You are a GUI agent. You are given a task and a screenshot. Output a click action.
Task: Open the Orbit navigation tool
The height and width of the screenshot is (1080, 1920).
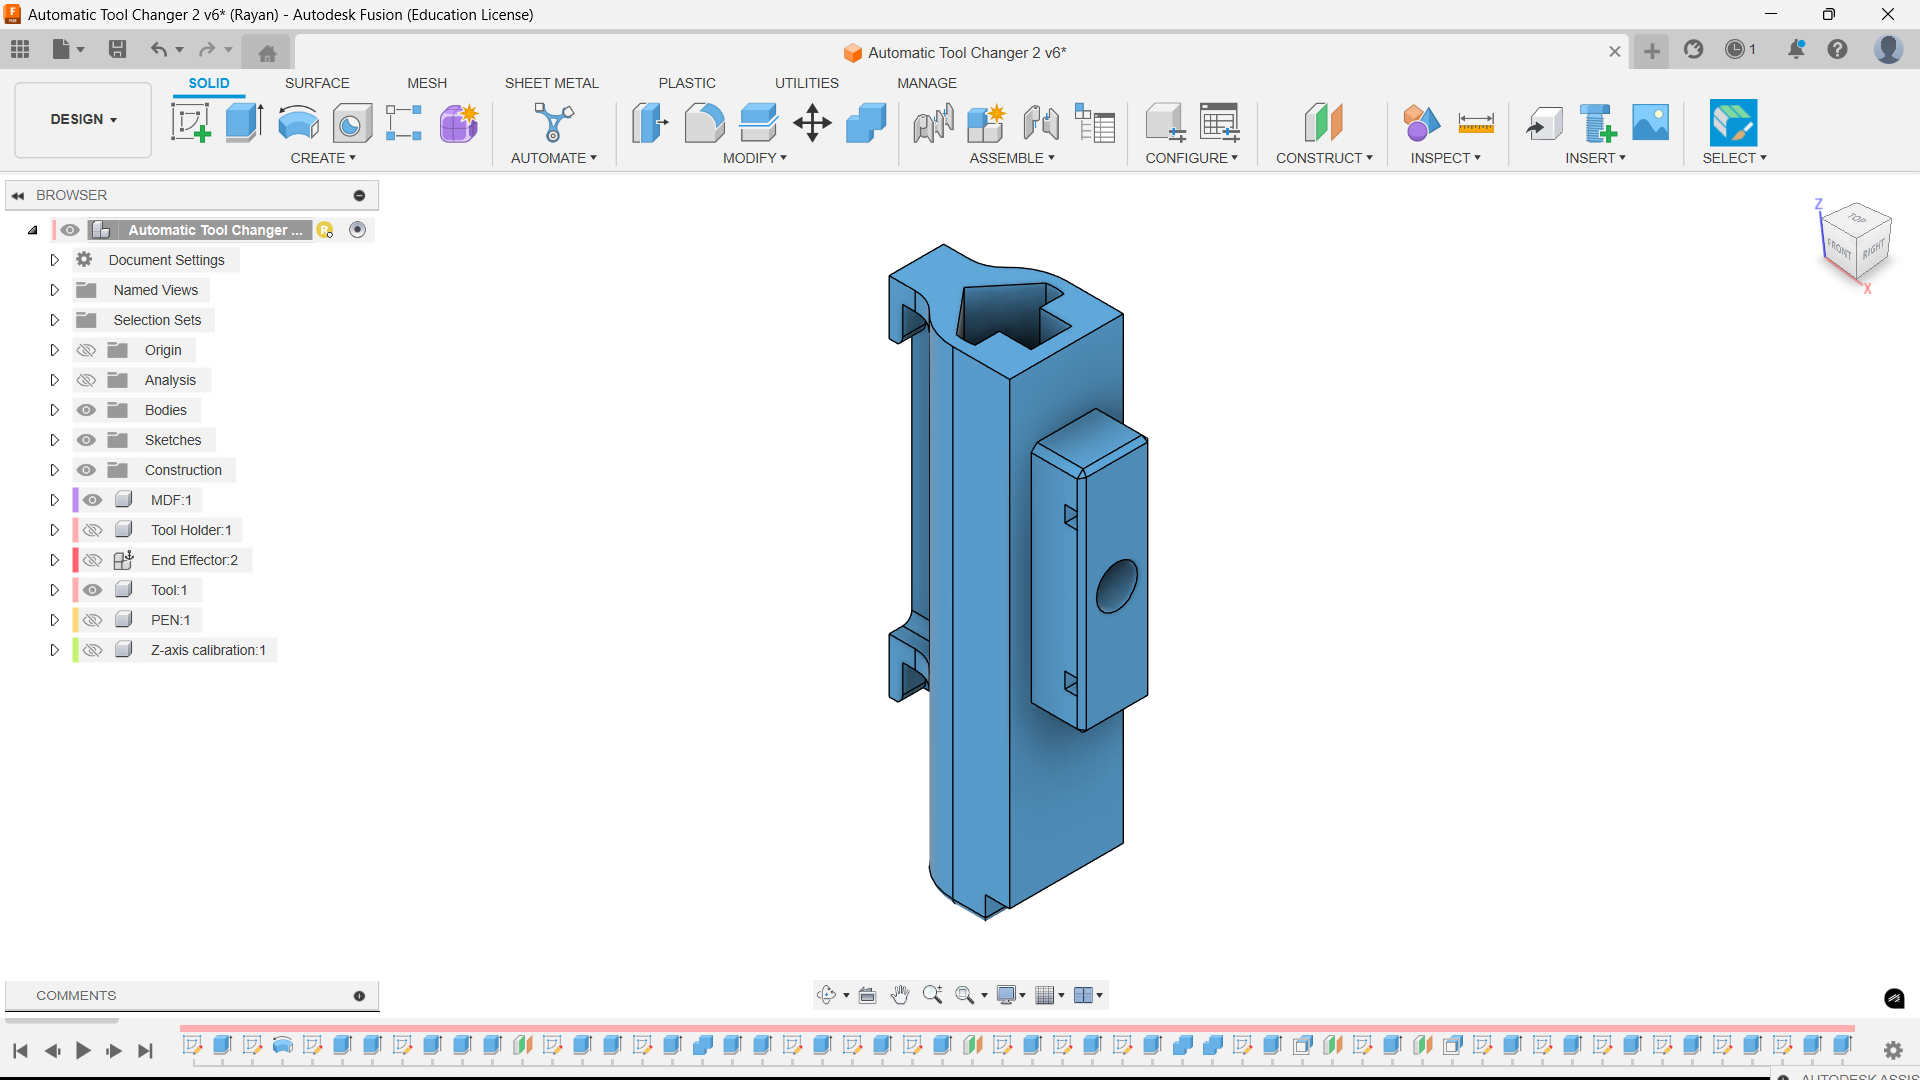point(826,995)
